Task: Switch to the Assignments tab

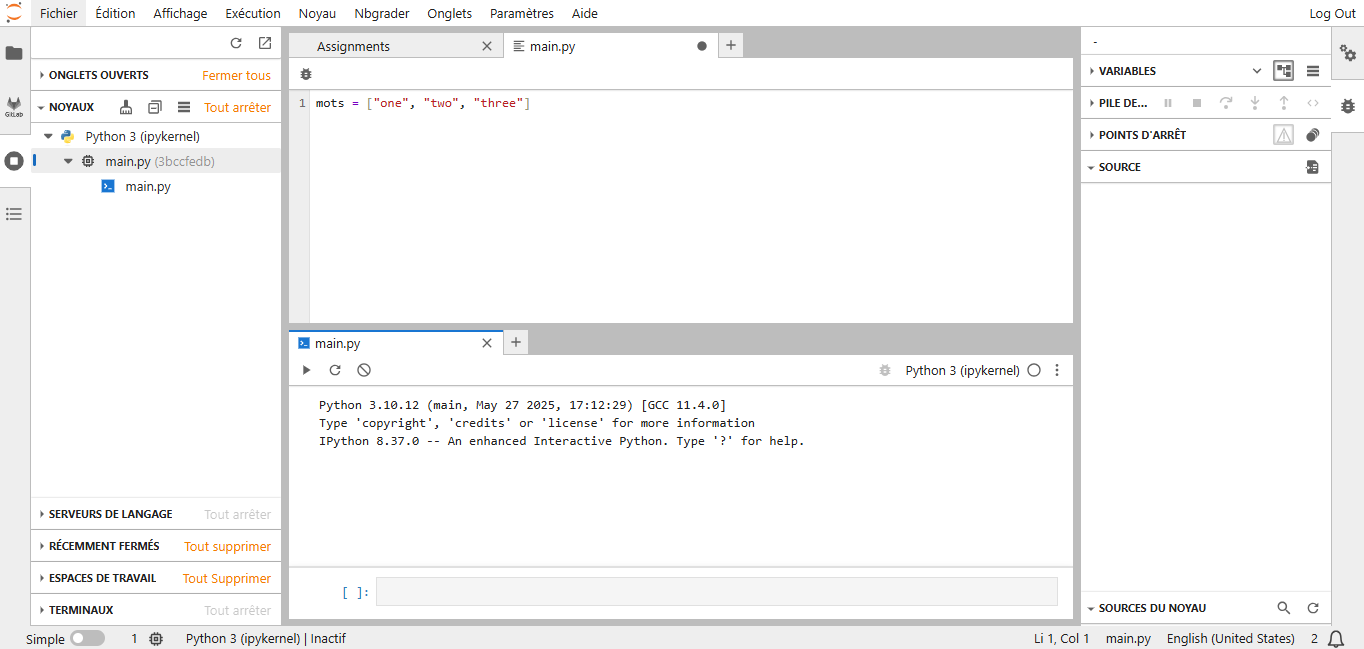Action: pos(353,46)
